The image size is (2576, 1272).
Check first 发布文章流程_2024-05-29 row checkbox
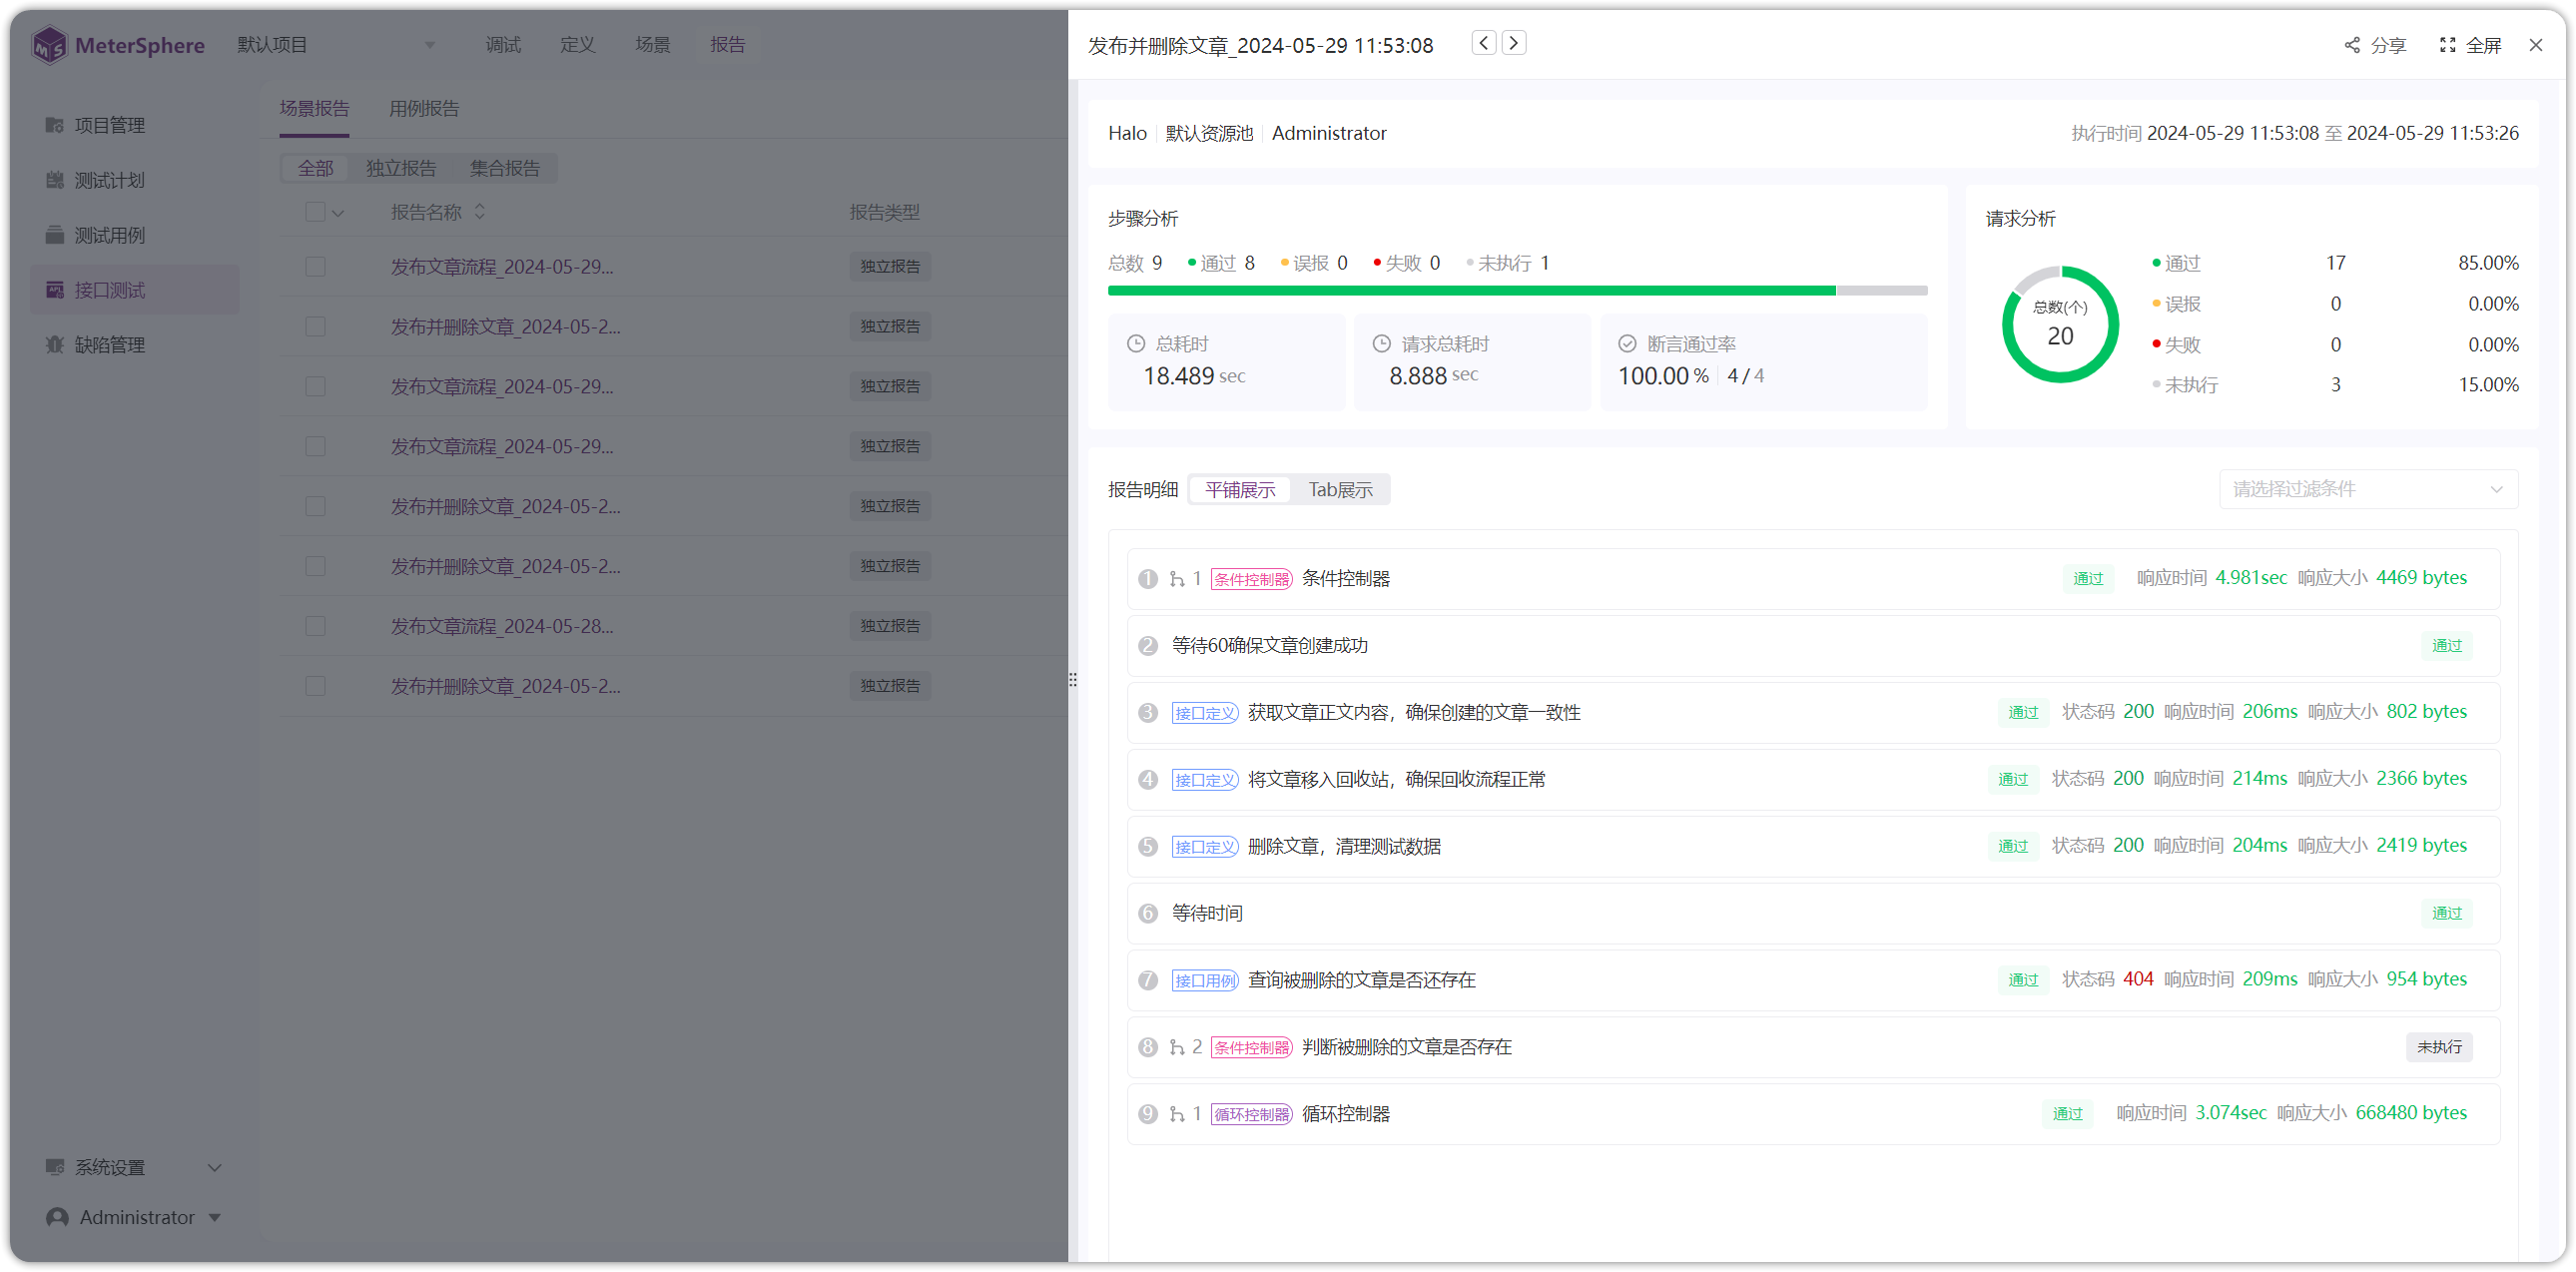point(315,267)
